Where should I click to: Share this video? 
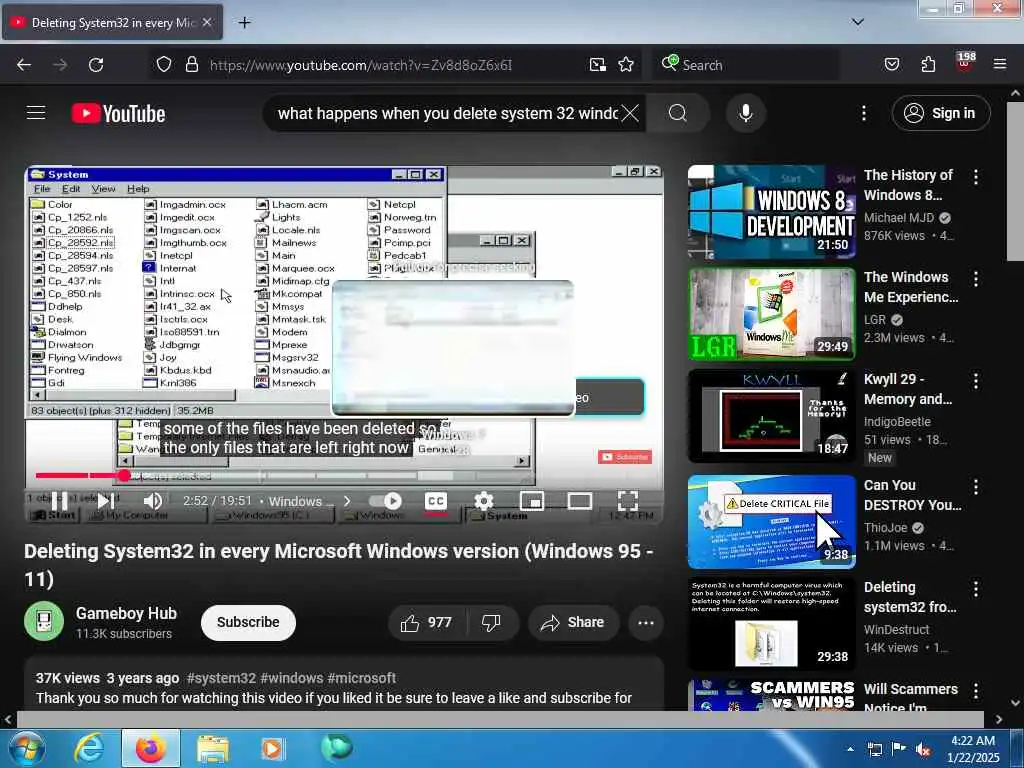click(572, 623)
